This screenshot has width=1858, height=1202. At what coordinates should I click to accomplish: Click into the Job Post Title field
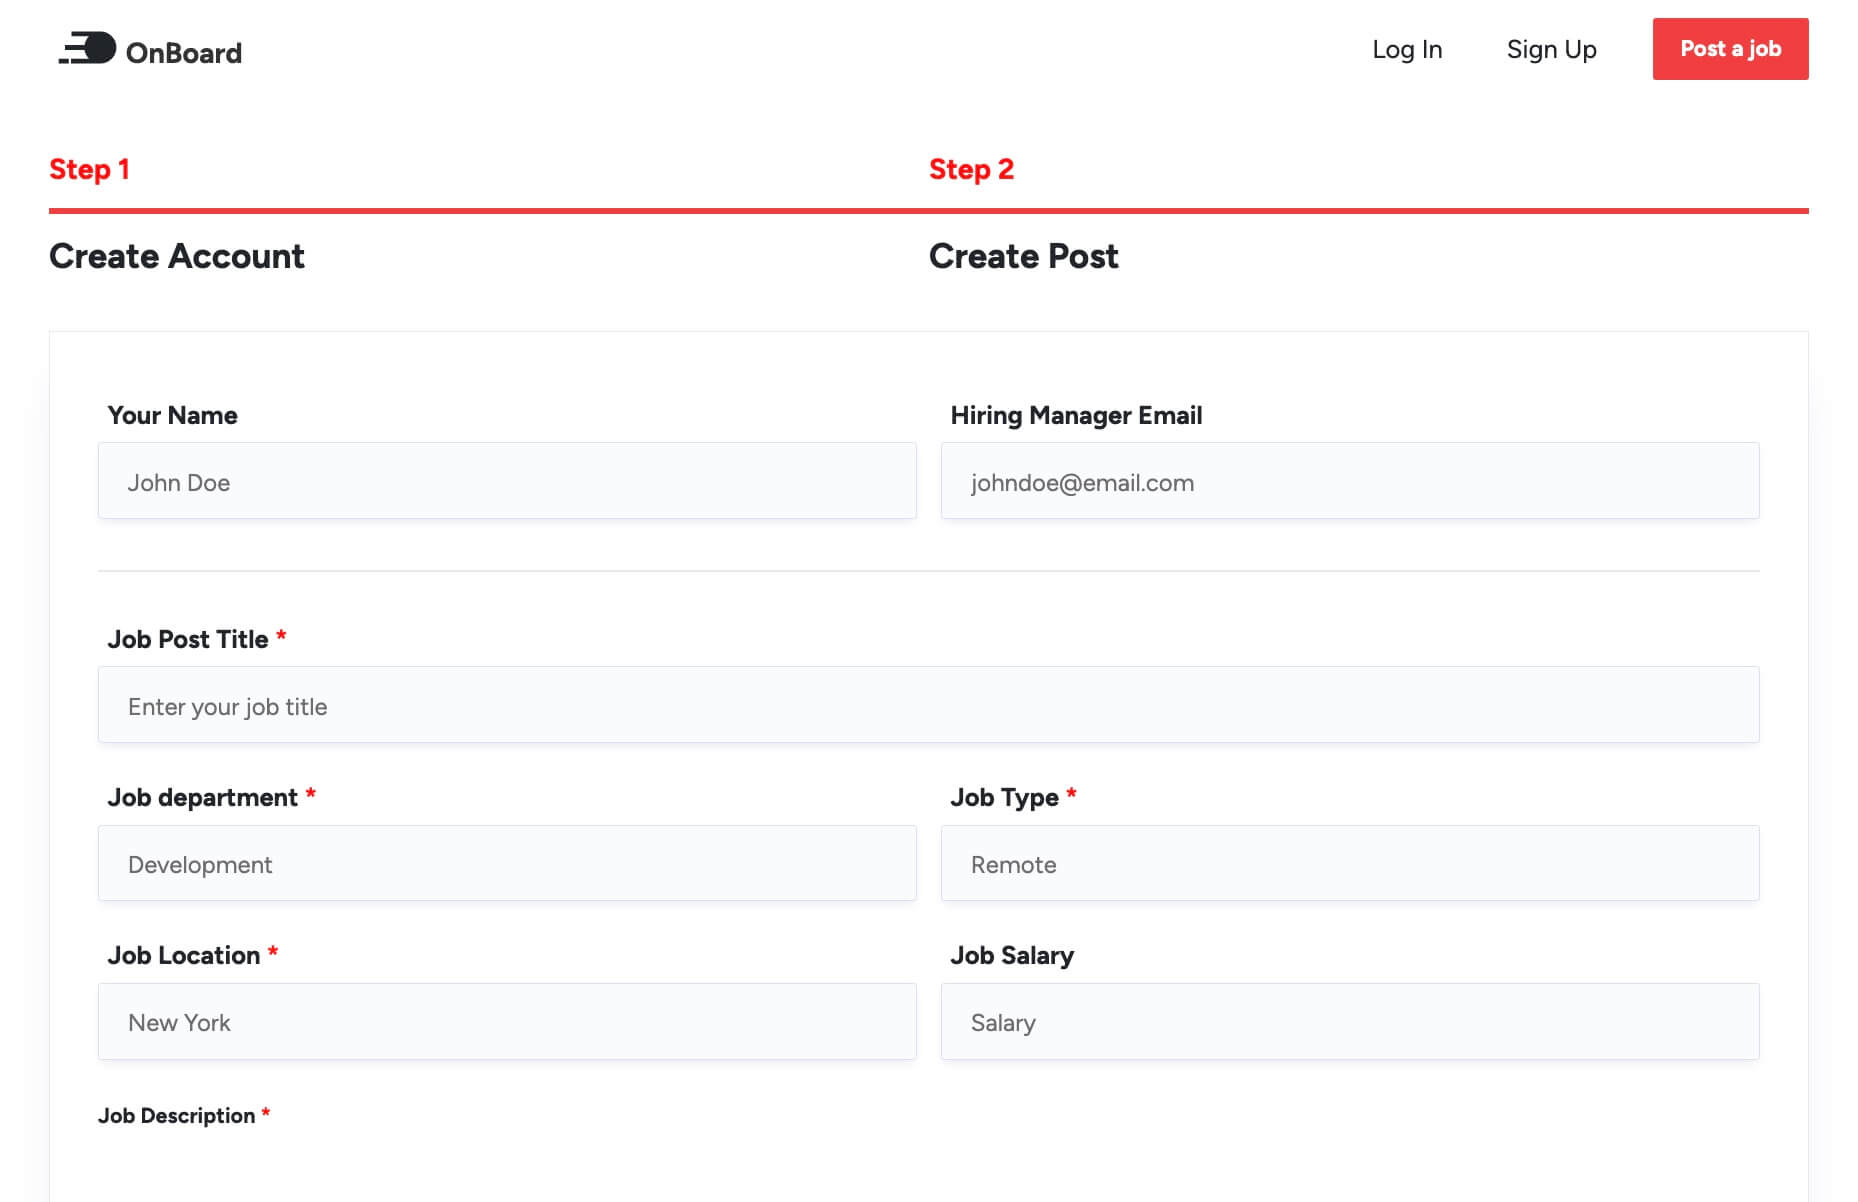pos(928,705)
